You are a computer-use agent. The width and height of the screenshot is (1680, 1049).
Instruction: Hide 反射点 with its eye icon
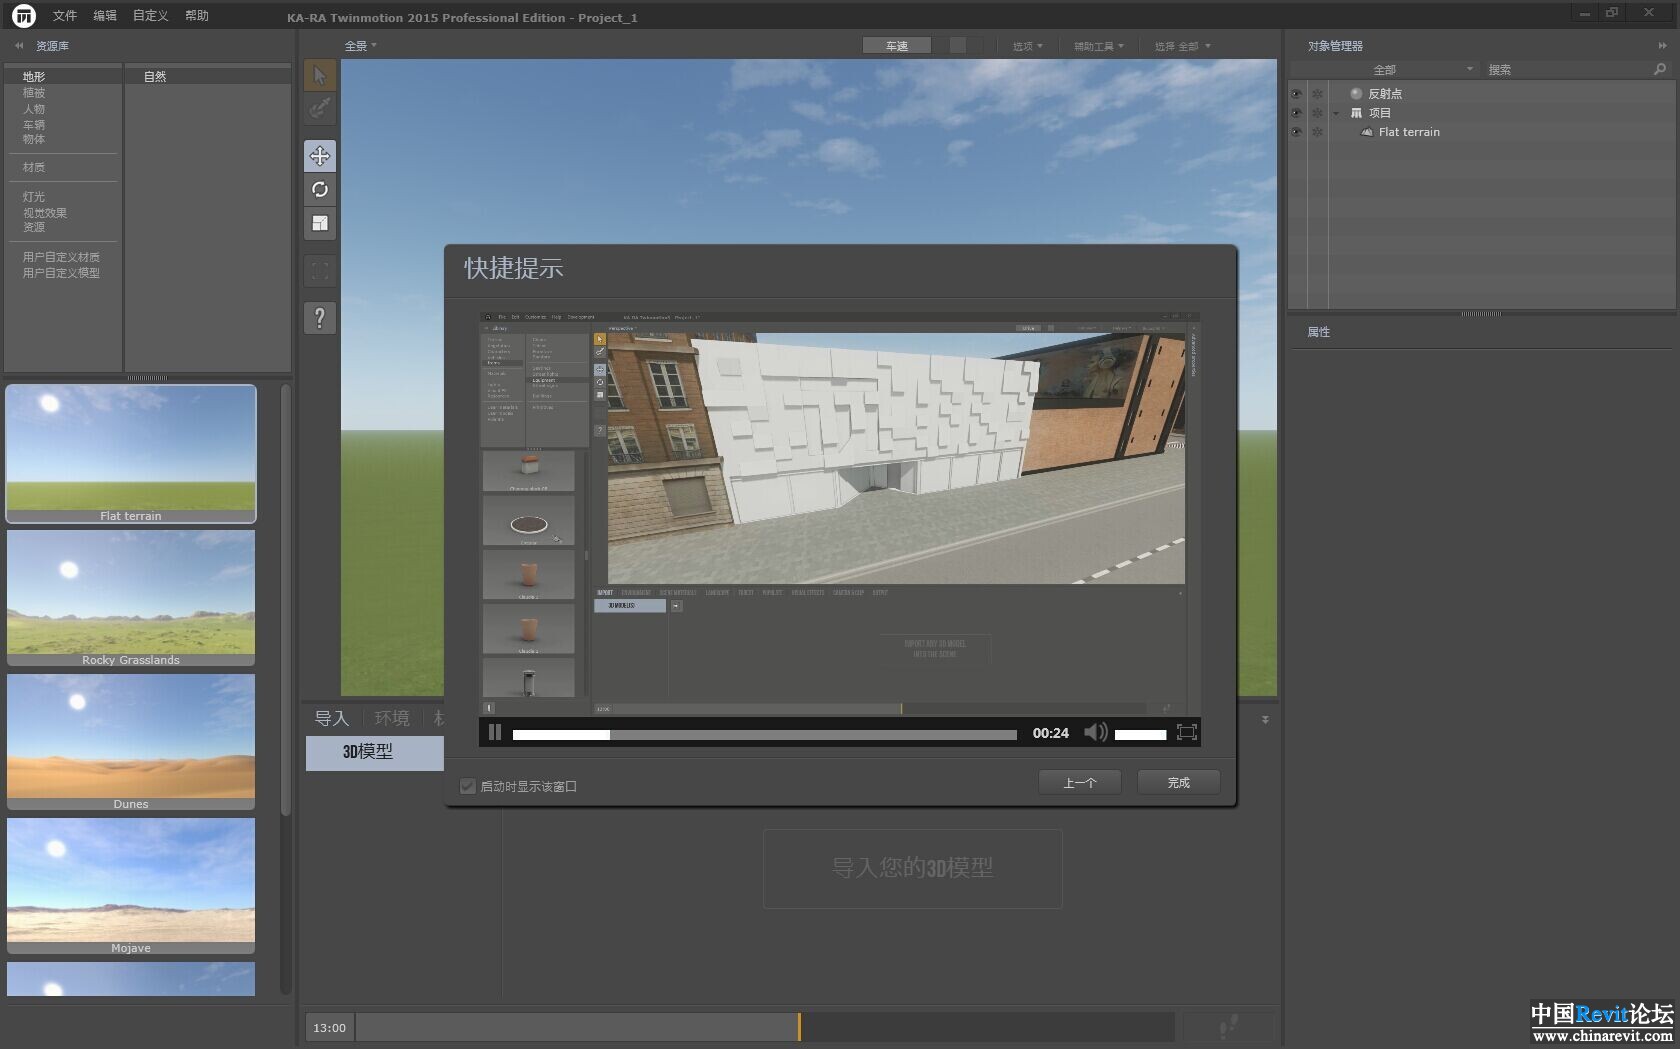[1296, 94]
